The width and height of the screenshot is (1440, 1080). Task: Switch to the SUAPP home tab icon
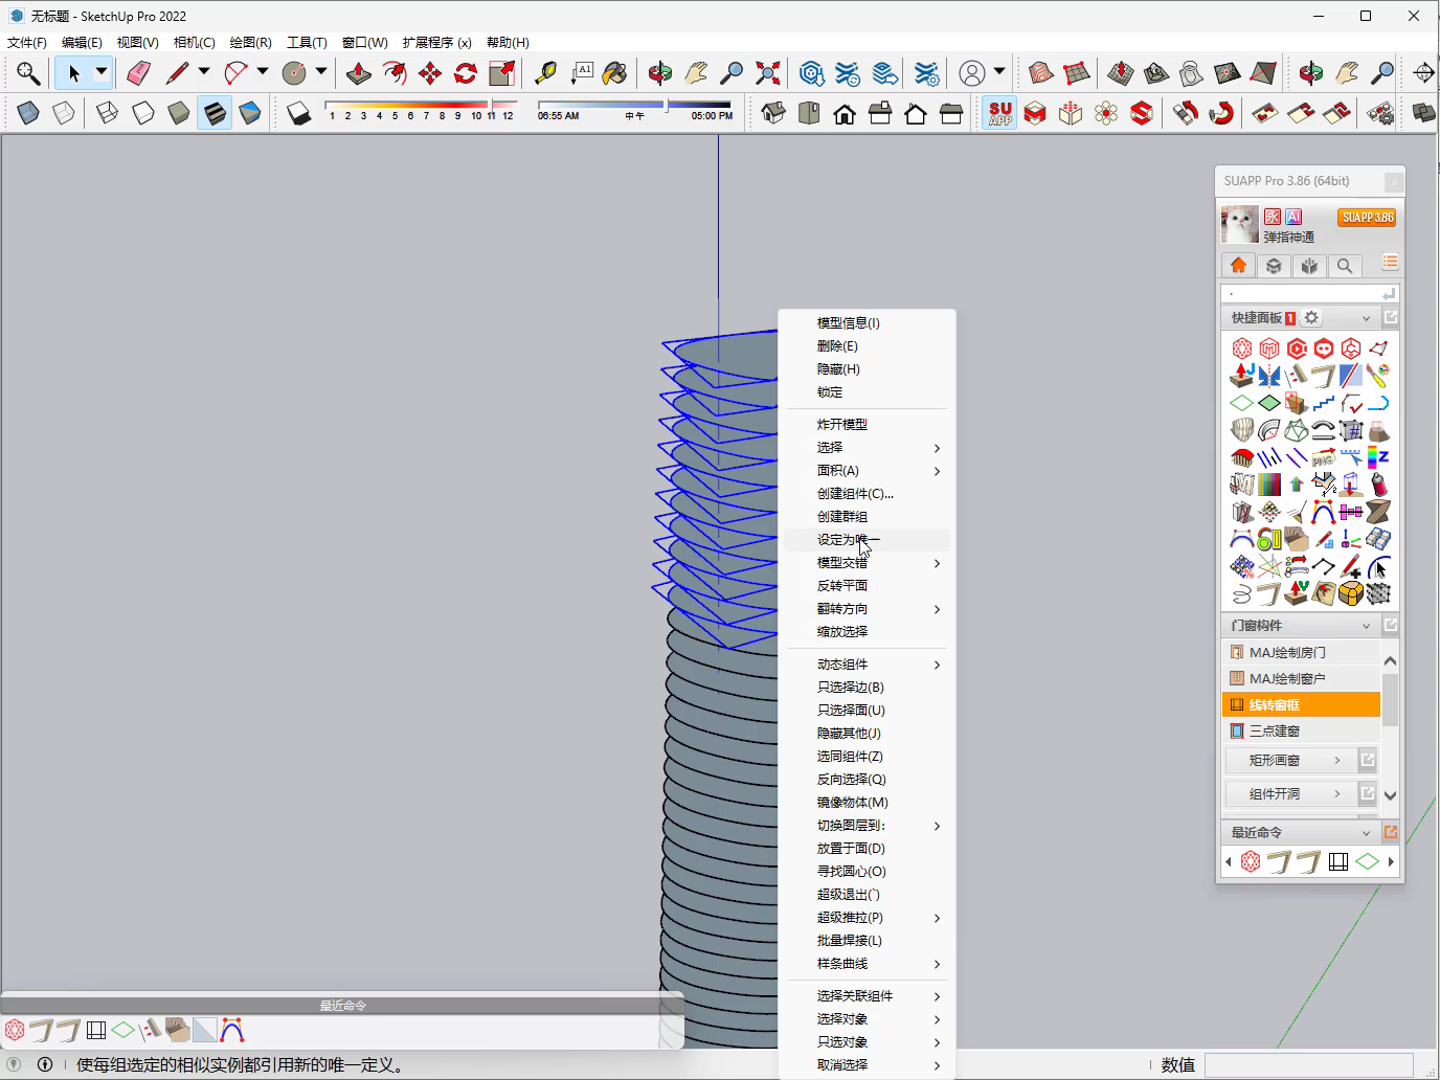(1238, 265)
